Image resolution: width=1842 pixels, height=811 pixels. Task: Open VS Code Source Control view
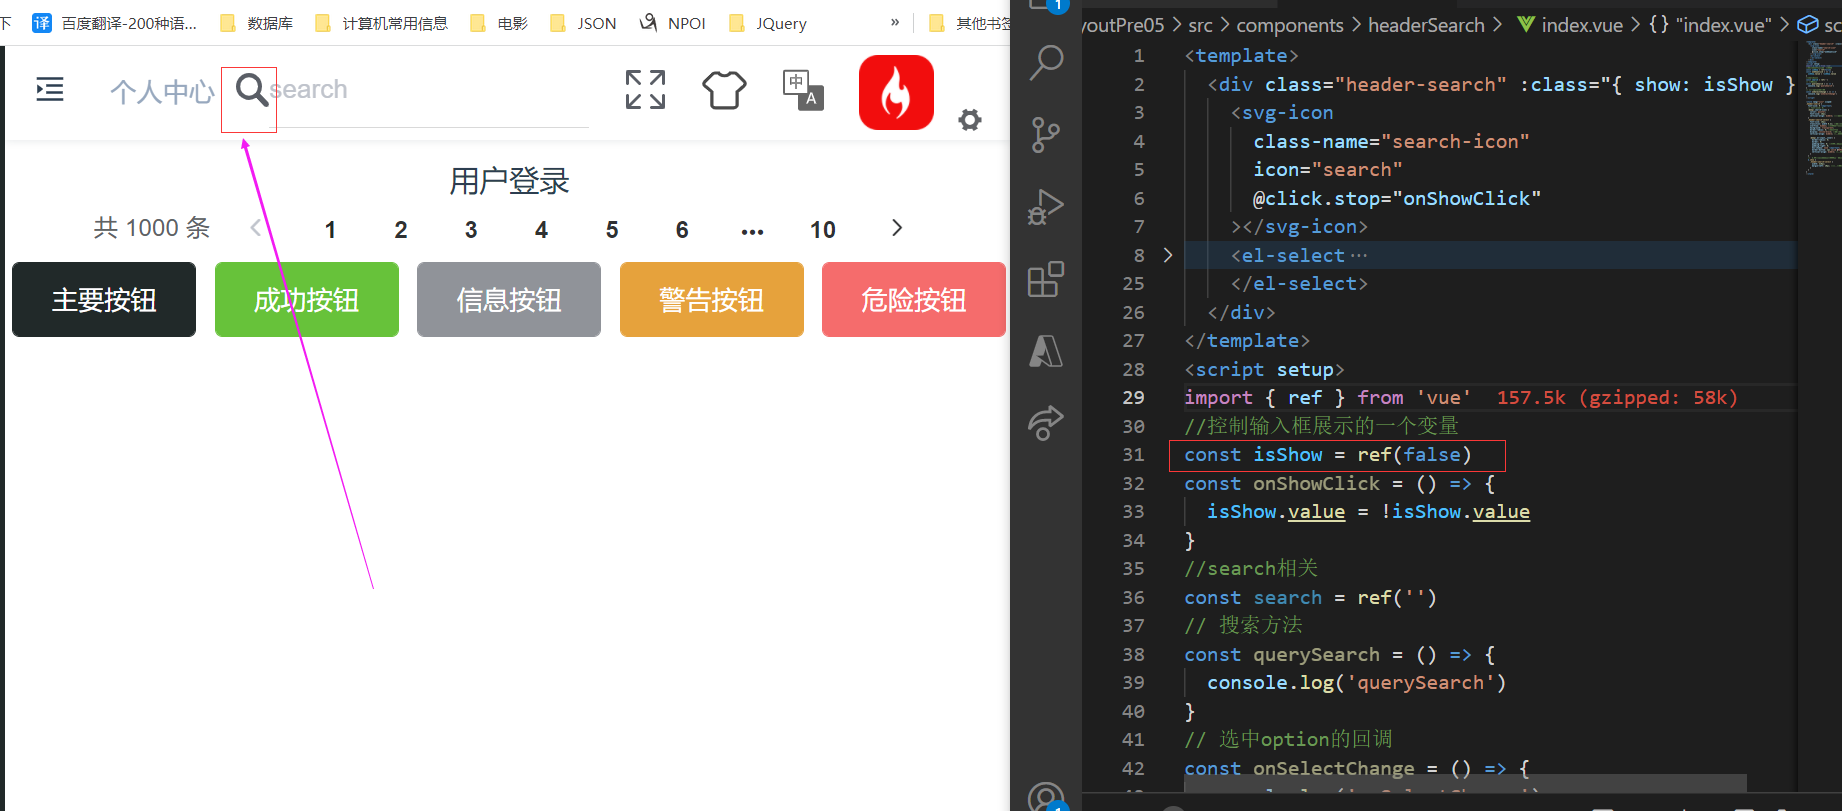point(1046,134)
